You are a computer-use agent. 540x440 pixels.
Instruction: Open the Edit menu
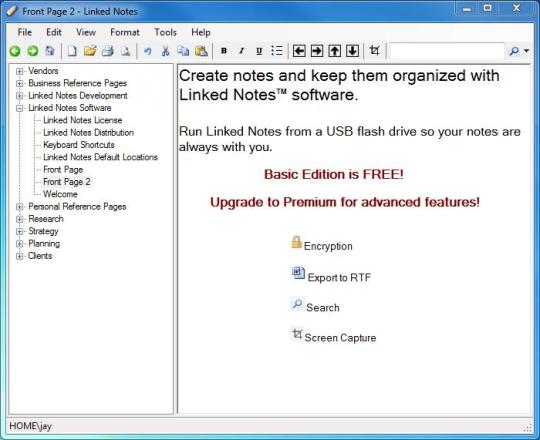[x=54, y=32]
